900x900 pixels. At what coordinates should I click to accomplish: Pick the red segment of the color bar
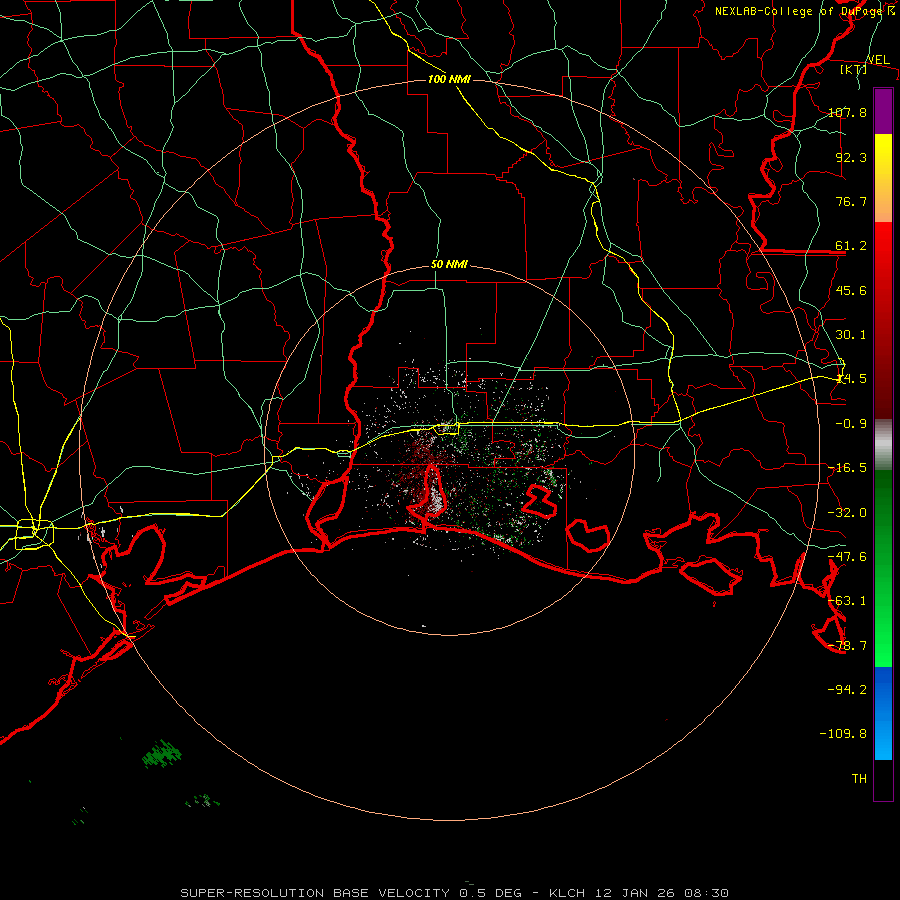[x=883, y=320]
